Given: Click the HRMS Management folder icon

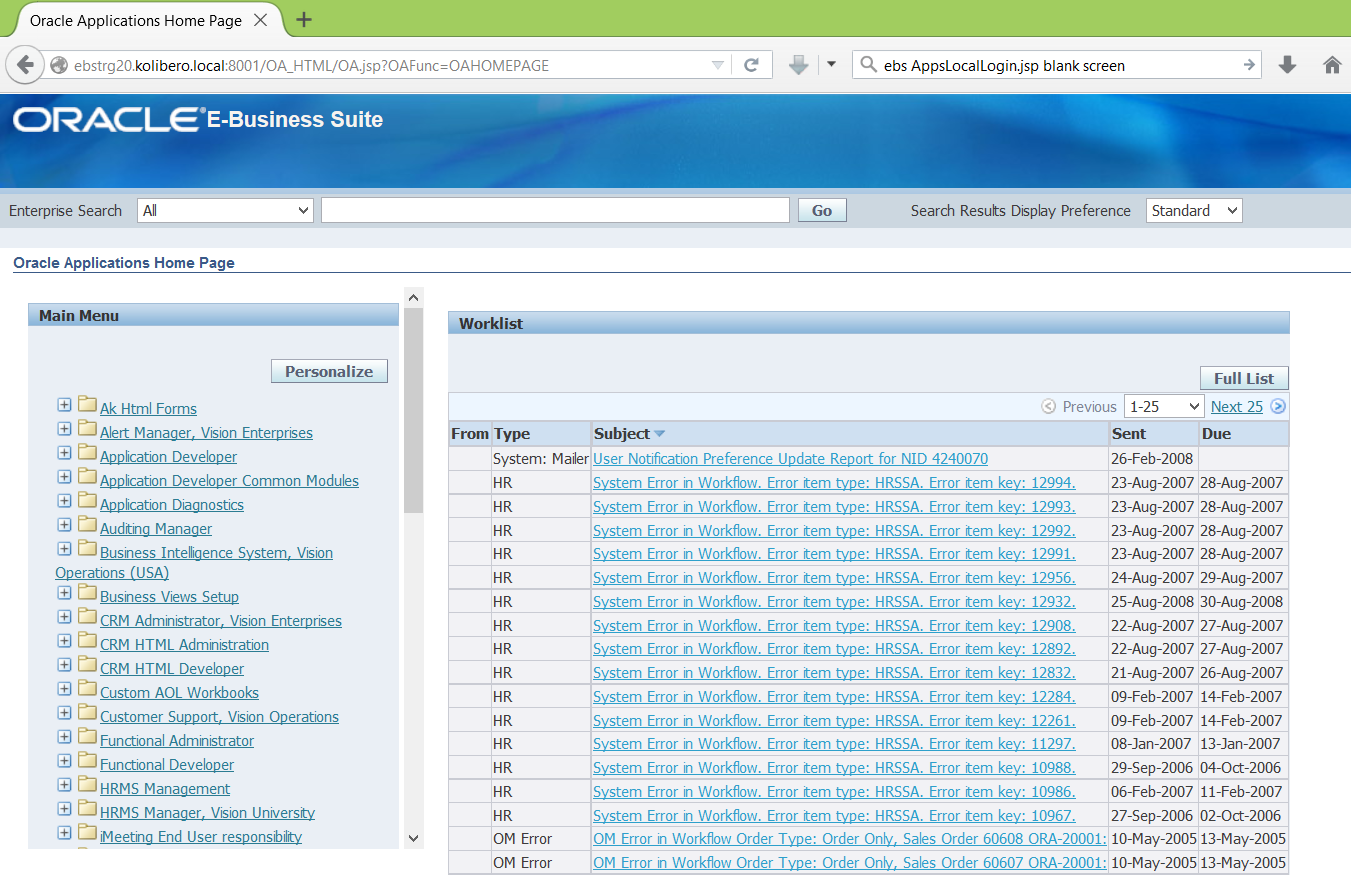Looking at the screenshot, I should point(87,784).
